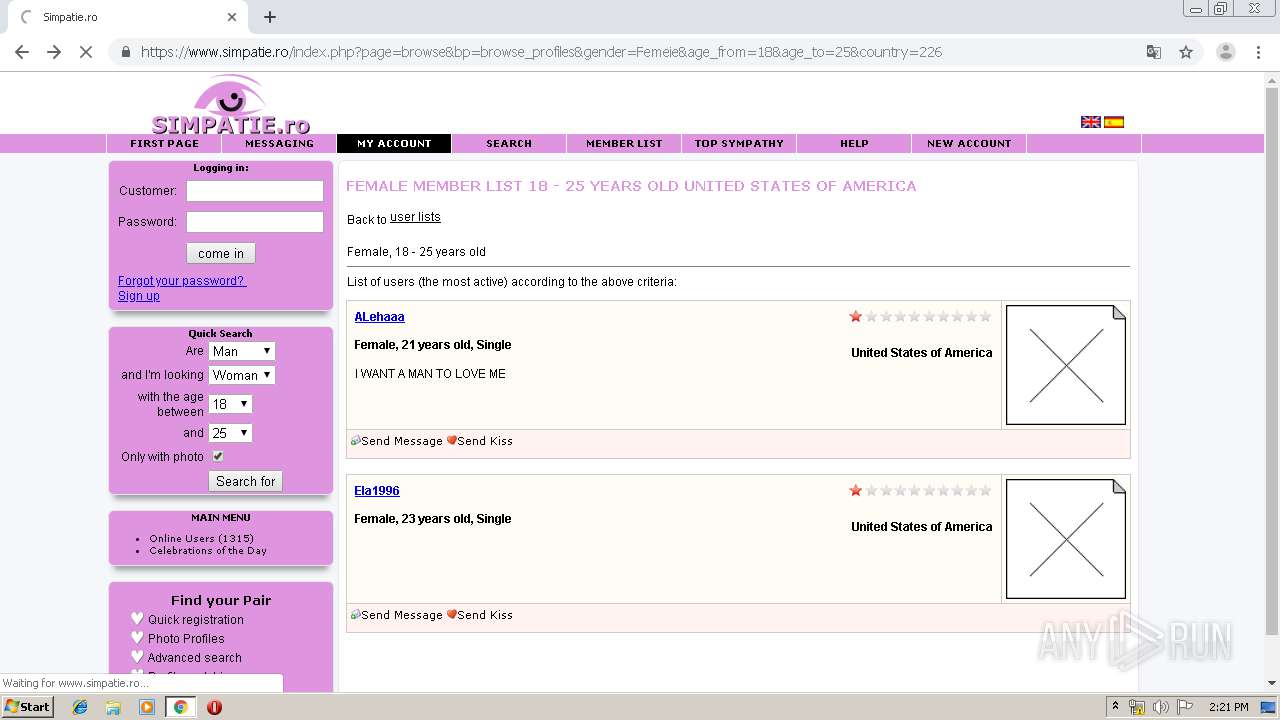Open the maximum age 25 dropdown

click(x=230, y=433)
